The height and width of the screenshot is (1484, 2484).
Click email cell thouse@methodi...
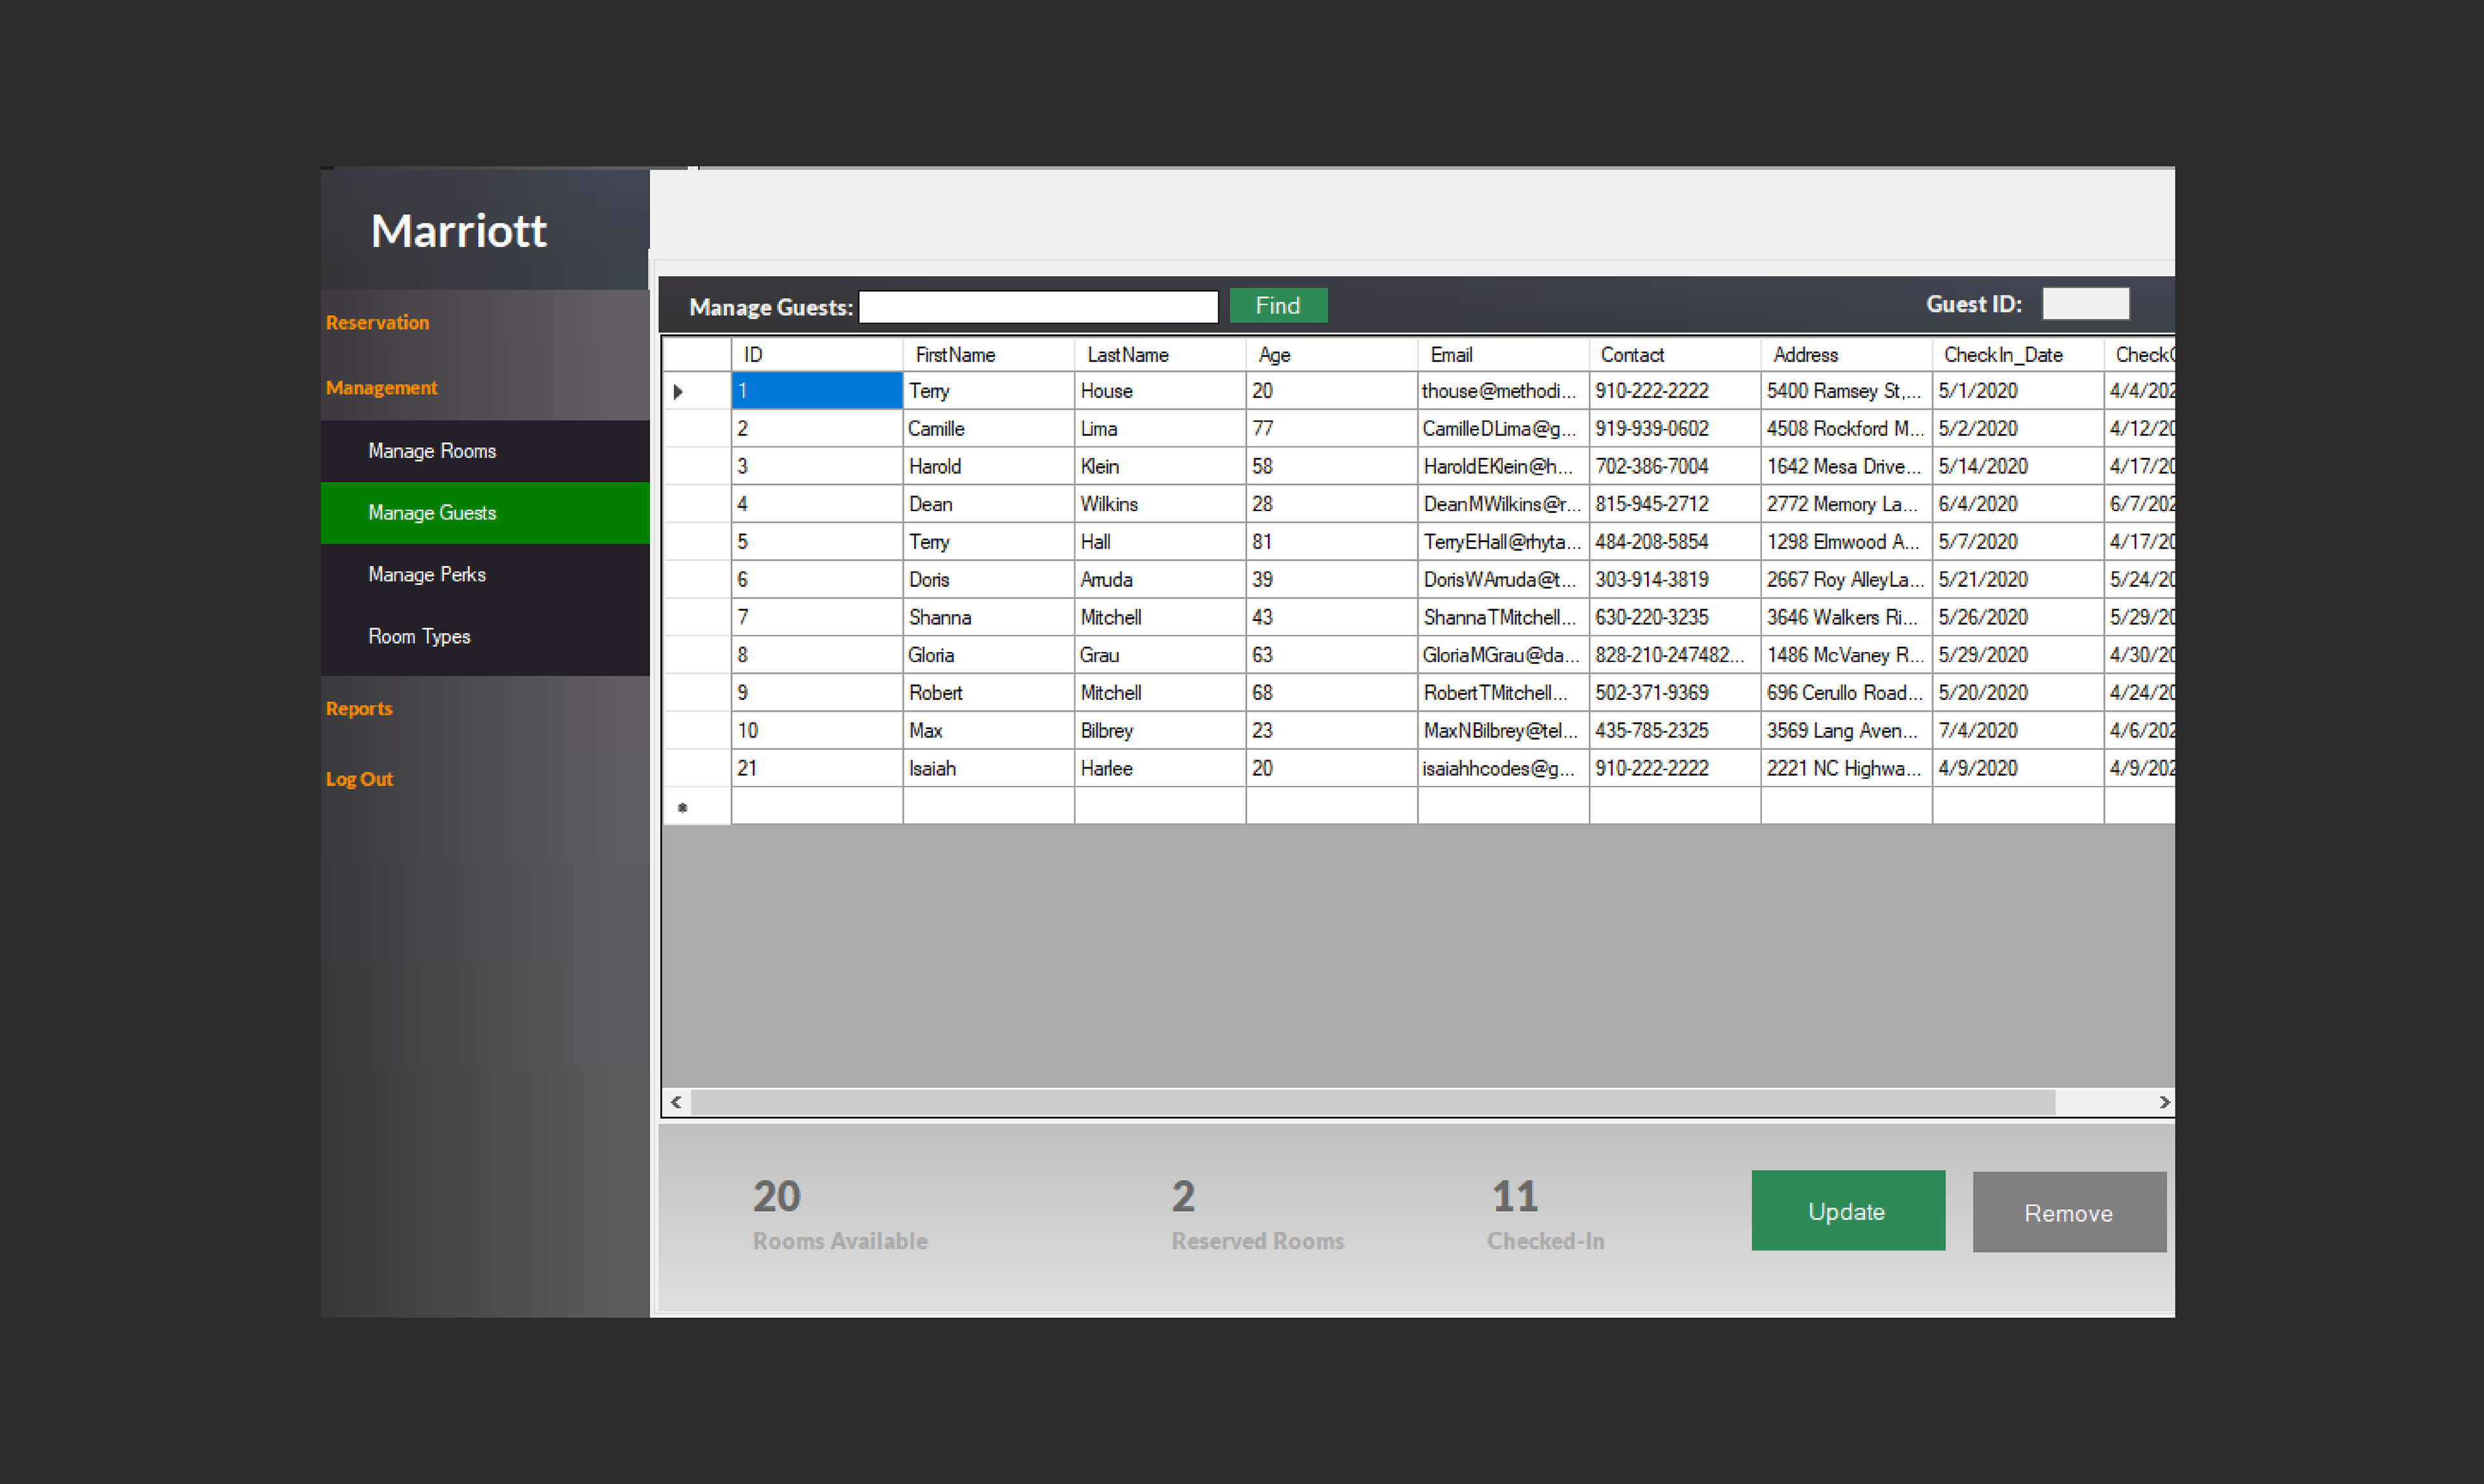(x=1504, y=391)
